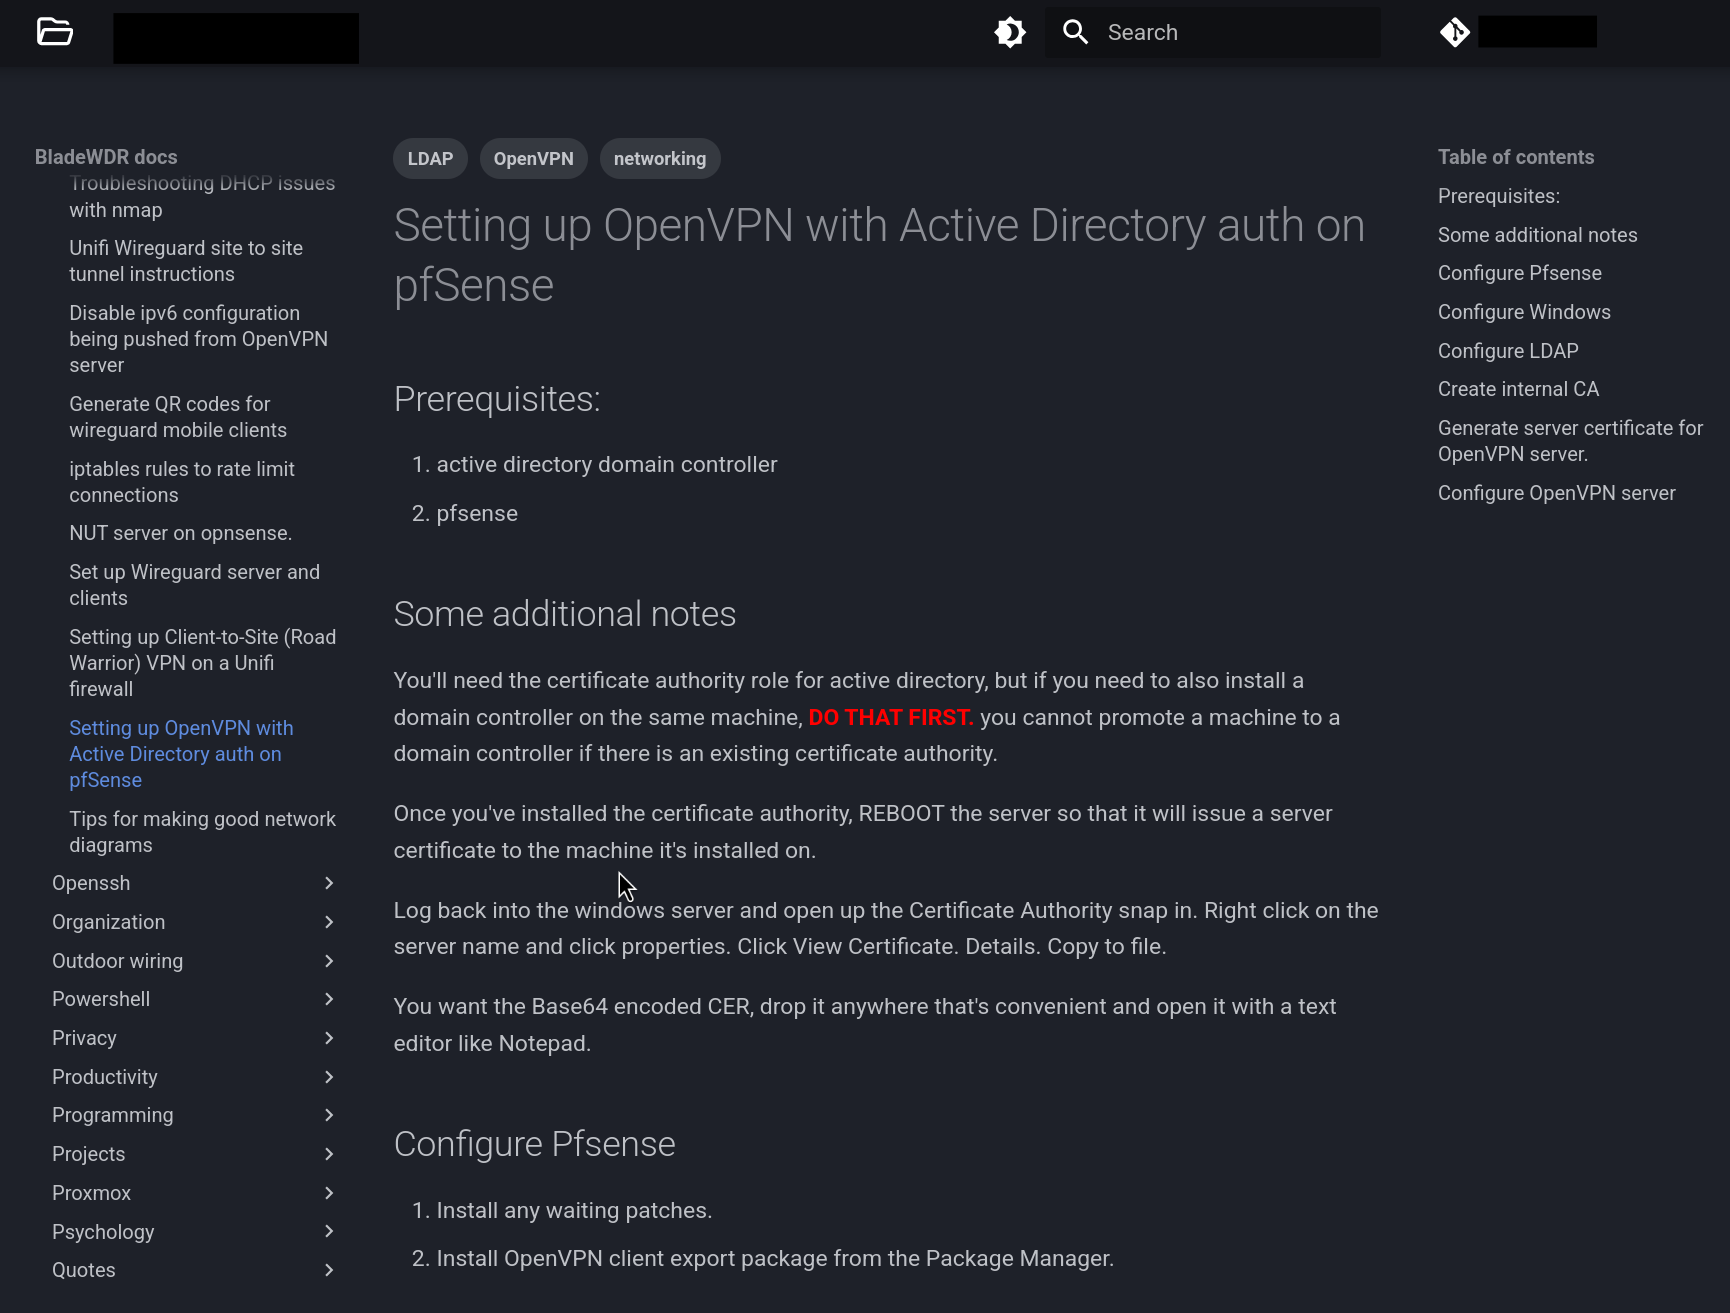Open Tips for making good network diagrams page
Screen dimensions: 1730x1313
[202, 832]
